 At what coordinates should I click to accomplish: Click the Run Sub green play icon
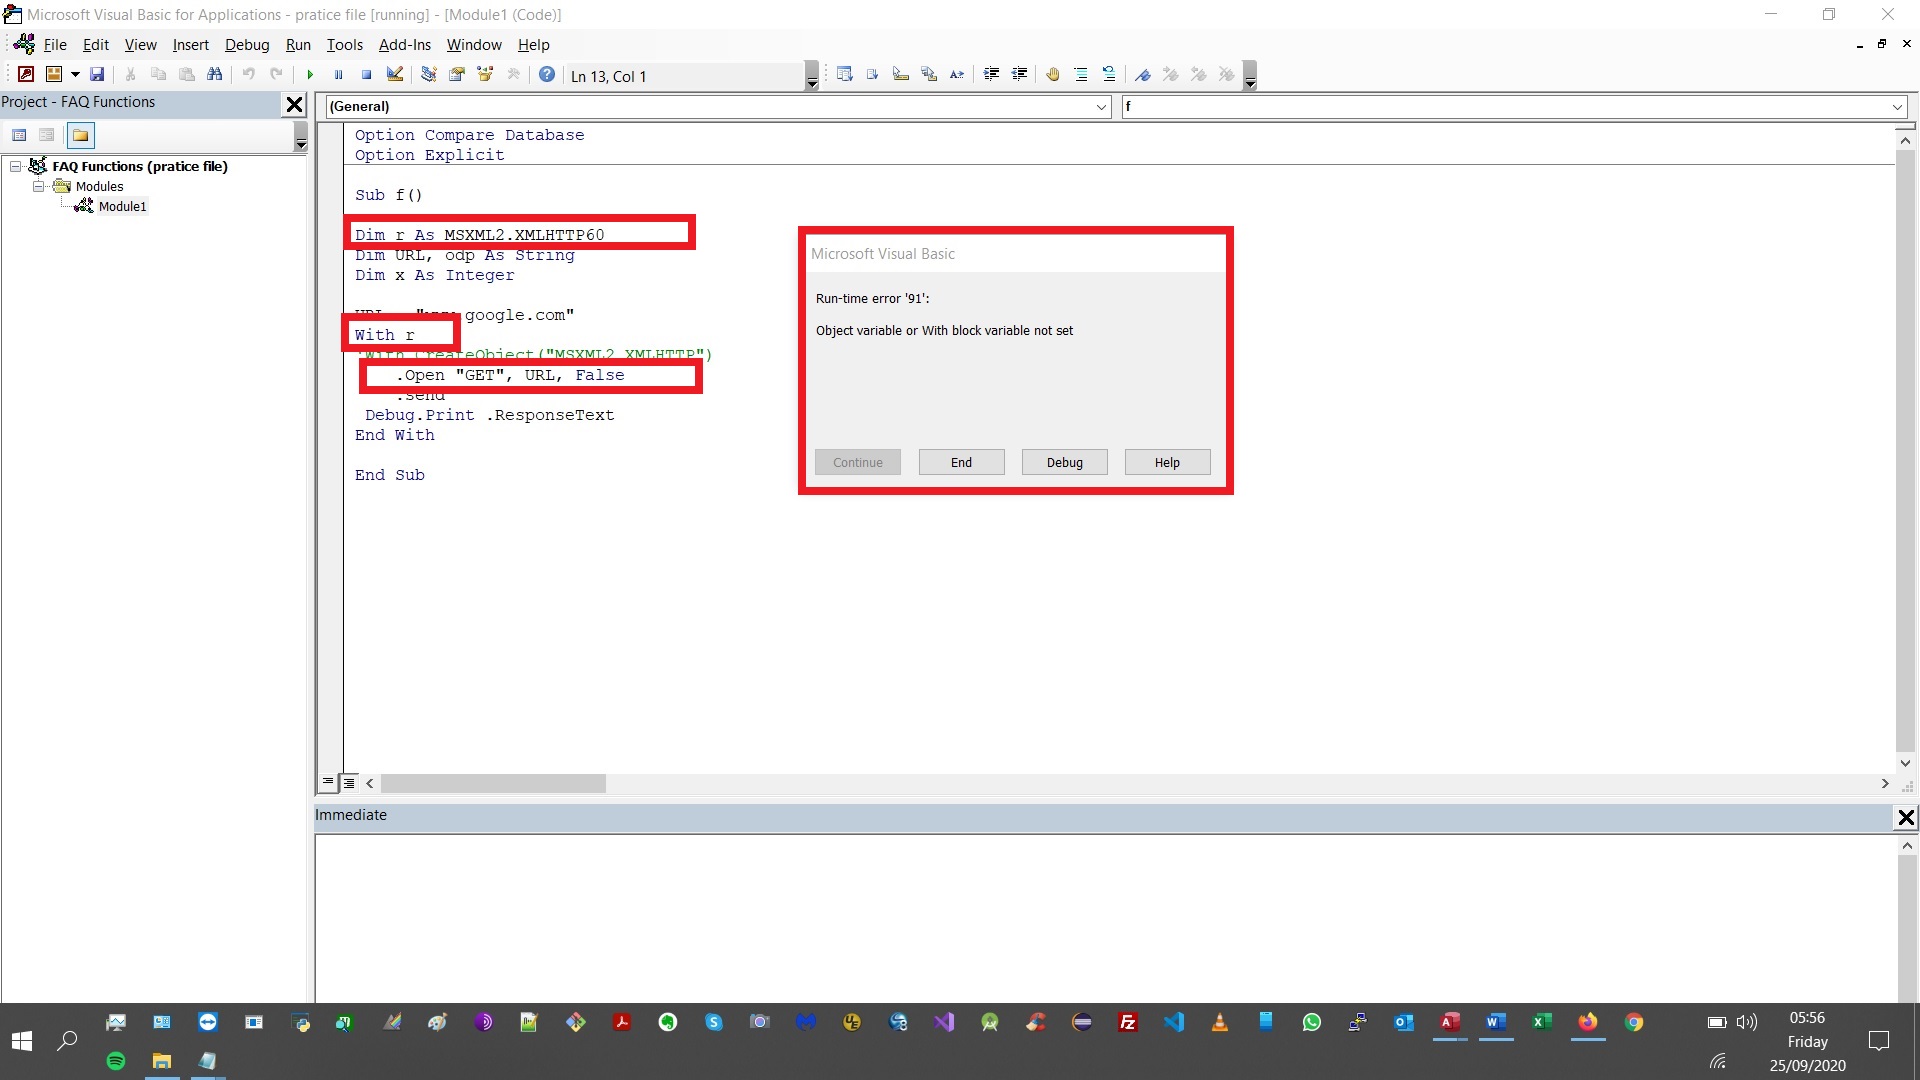tap(310, 75)
